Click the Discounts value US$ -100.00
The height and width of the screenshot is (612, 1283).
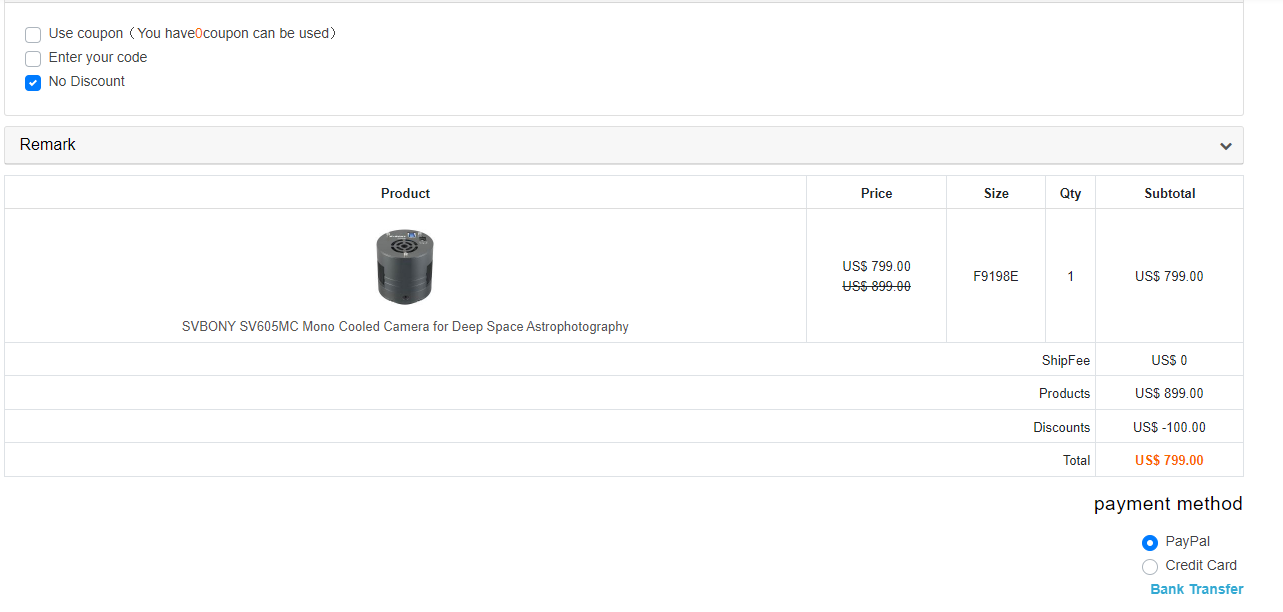point(1169,428)
